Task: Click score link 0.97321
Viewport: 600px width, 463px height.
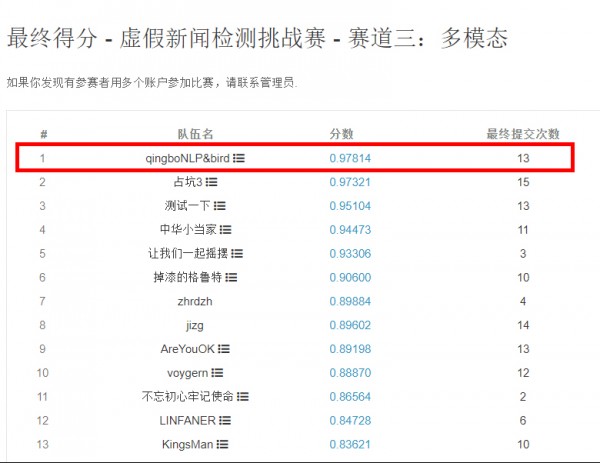Action: click(350, 182)
